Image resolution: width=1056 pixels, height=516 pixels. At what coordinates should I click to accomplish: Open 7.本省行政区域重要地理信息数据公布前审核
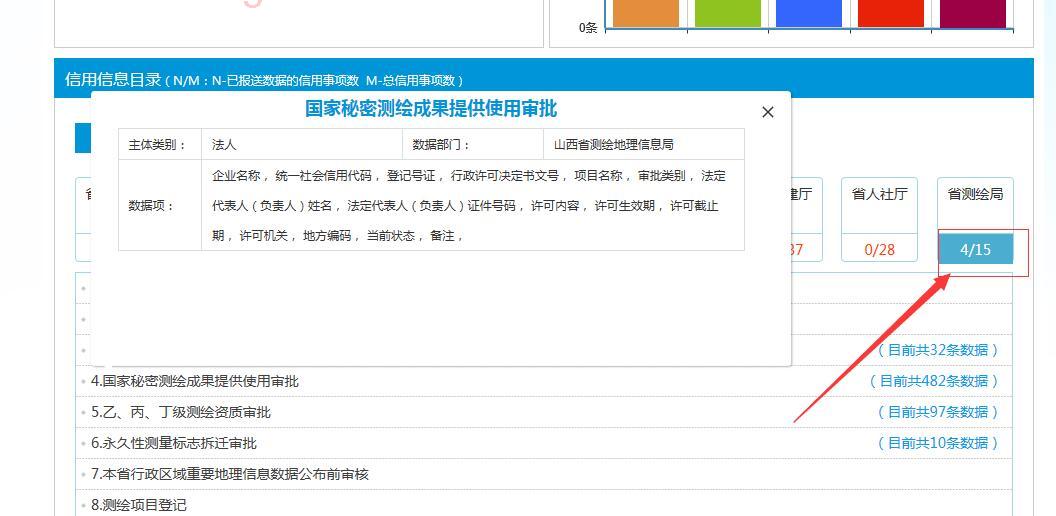pos(230,474)
